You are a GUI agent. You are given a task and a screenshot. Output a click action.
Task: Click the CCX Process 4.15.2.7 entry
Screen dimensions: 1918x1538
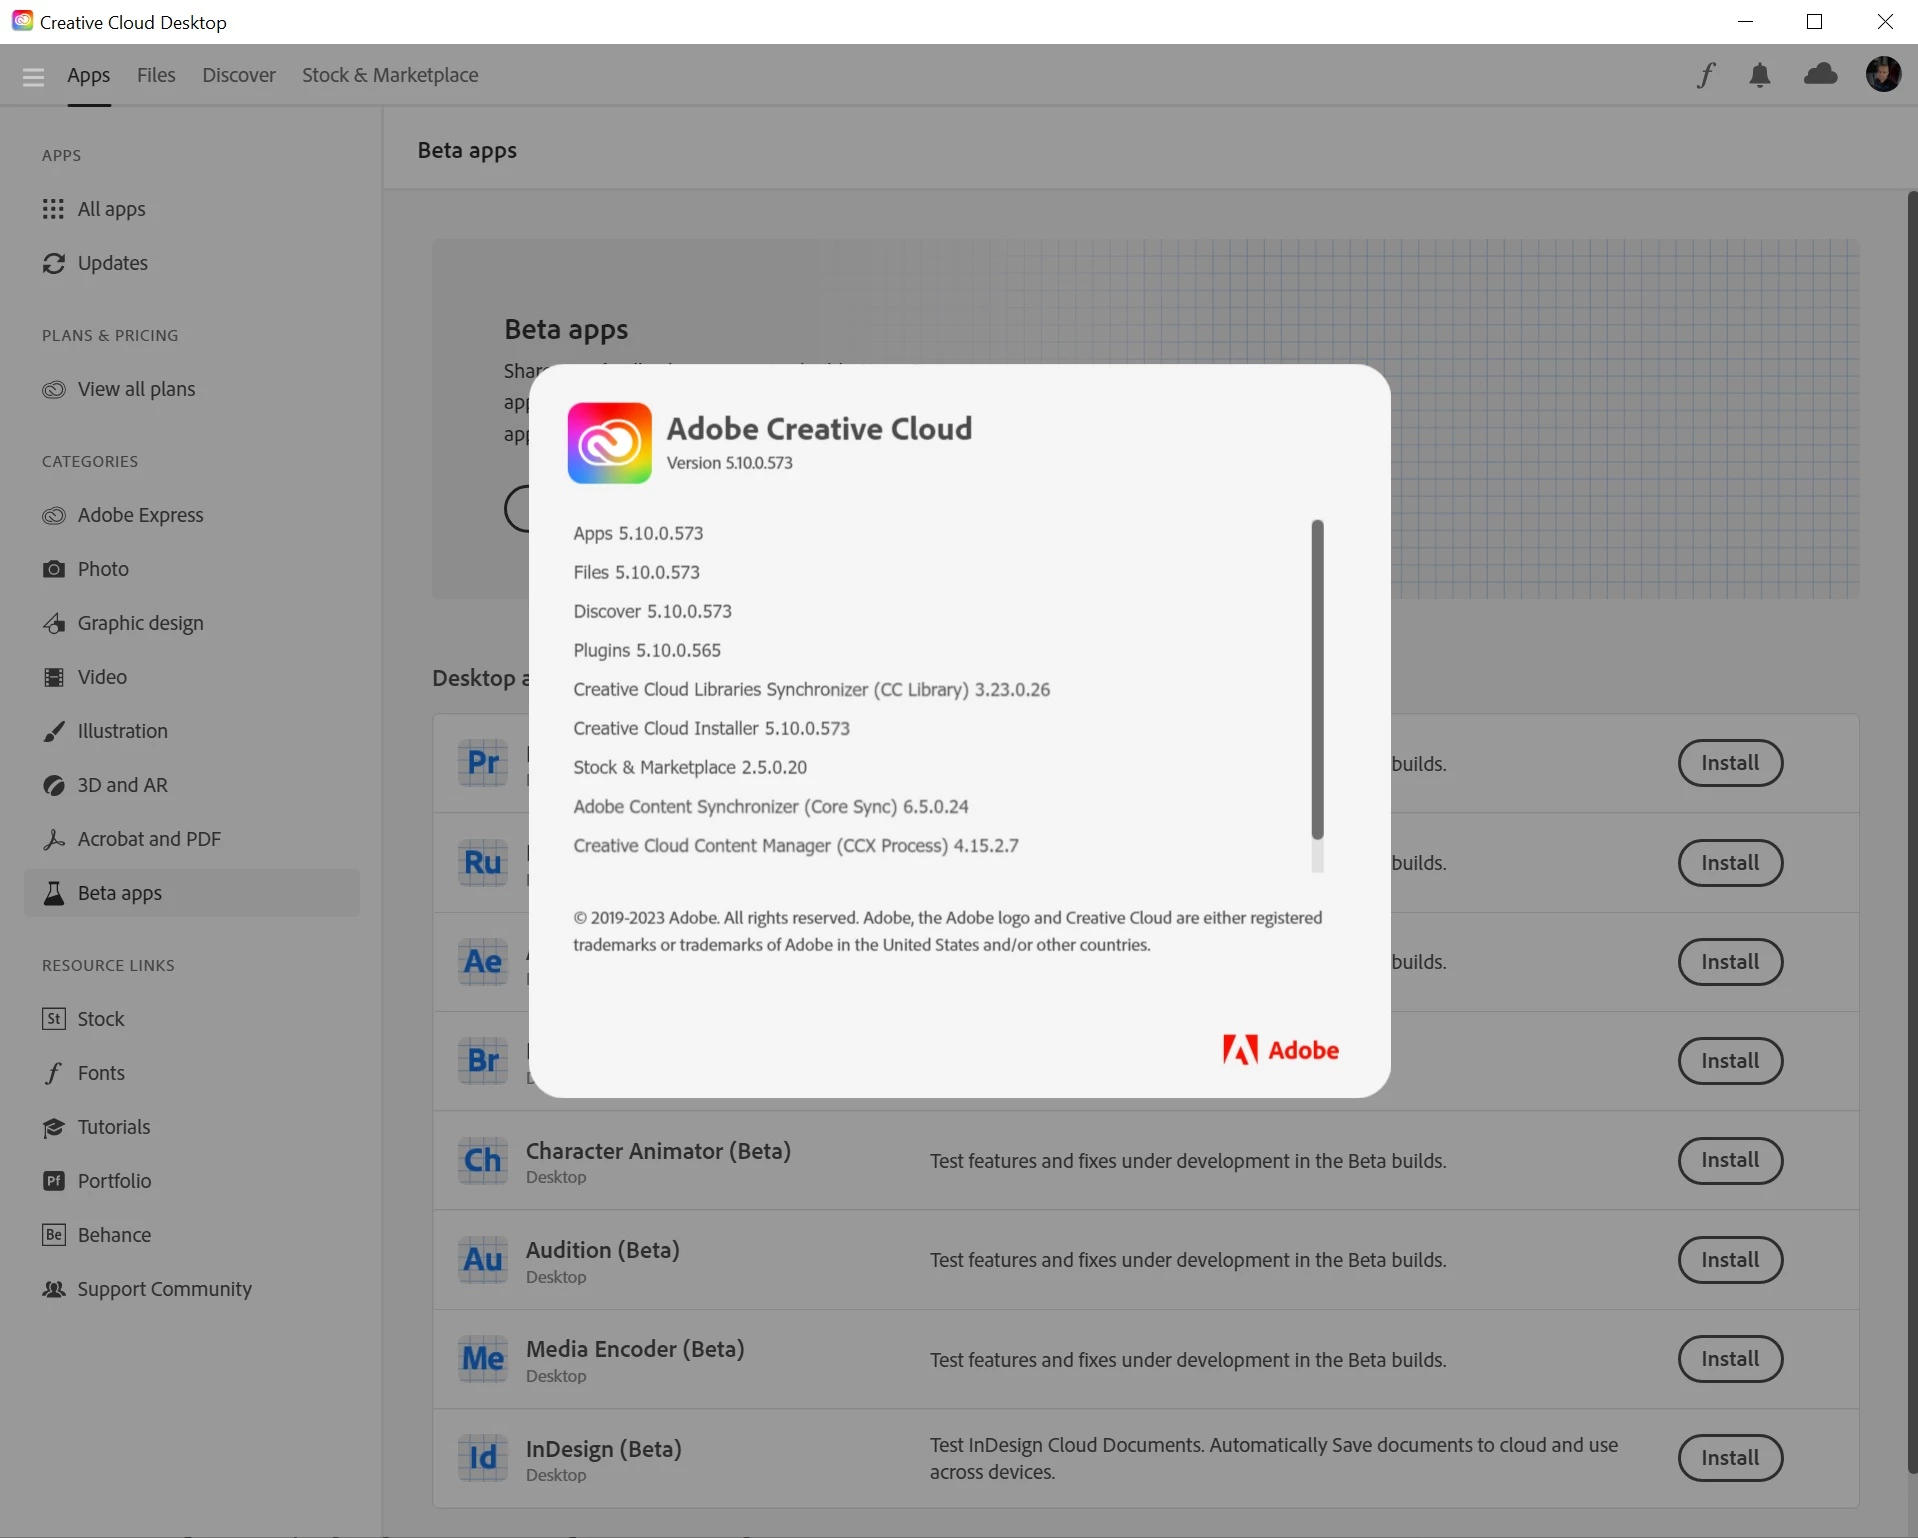(x=796, y=845)
